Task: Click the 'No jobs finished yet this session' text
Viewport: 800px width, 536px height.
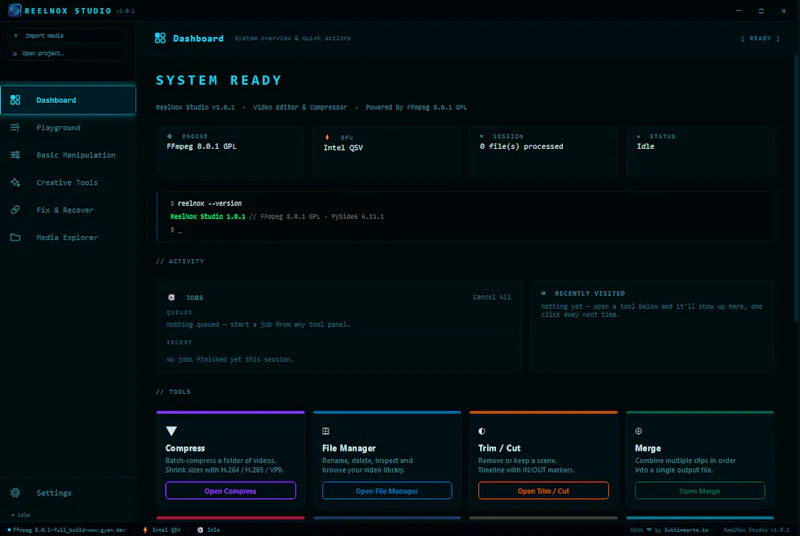Action: 230,359
